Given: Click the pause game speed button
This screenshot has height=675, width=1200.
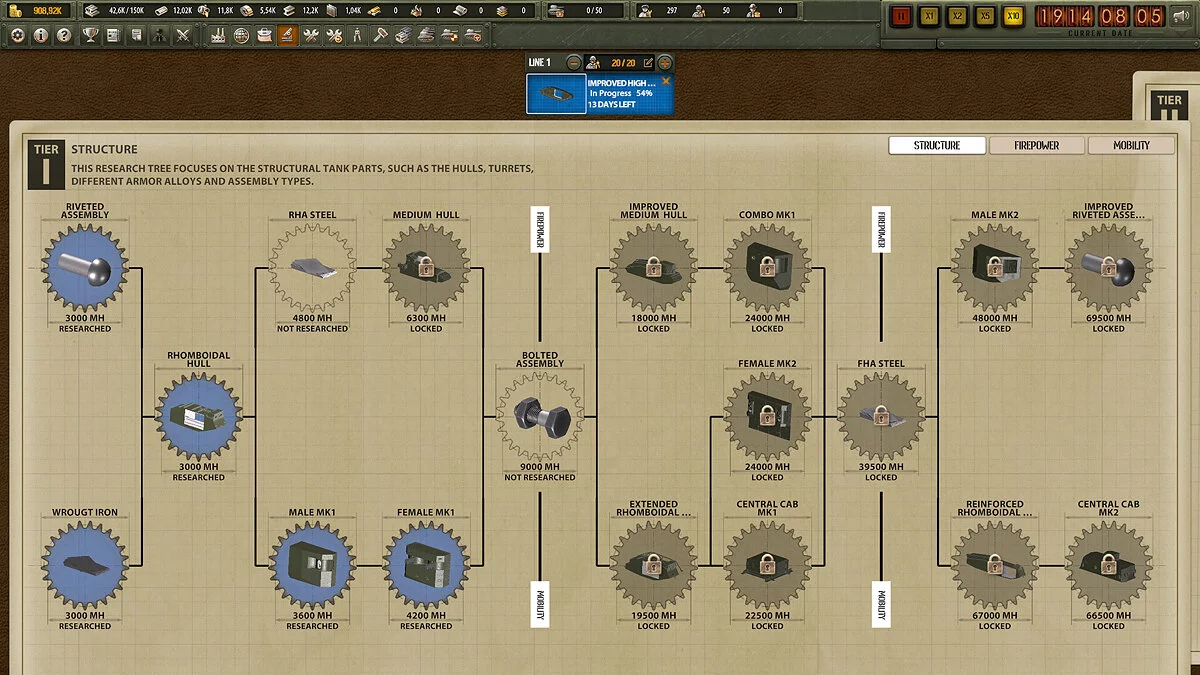Looking at the screenshot, I should coord(902,17).
